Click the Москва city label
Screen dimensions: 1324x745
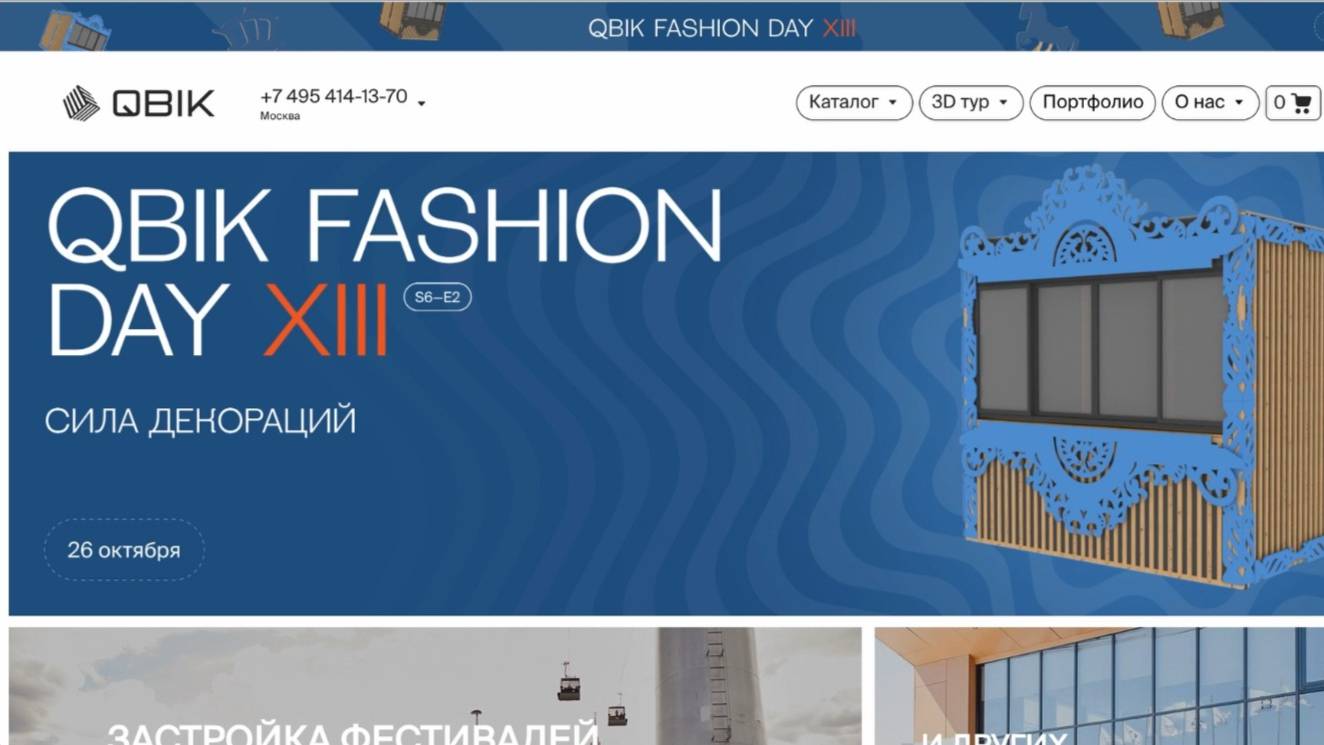280,116
